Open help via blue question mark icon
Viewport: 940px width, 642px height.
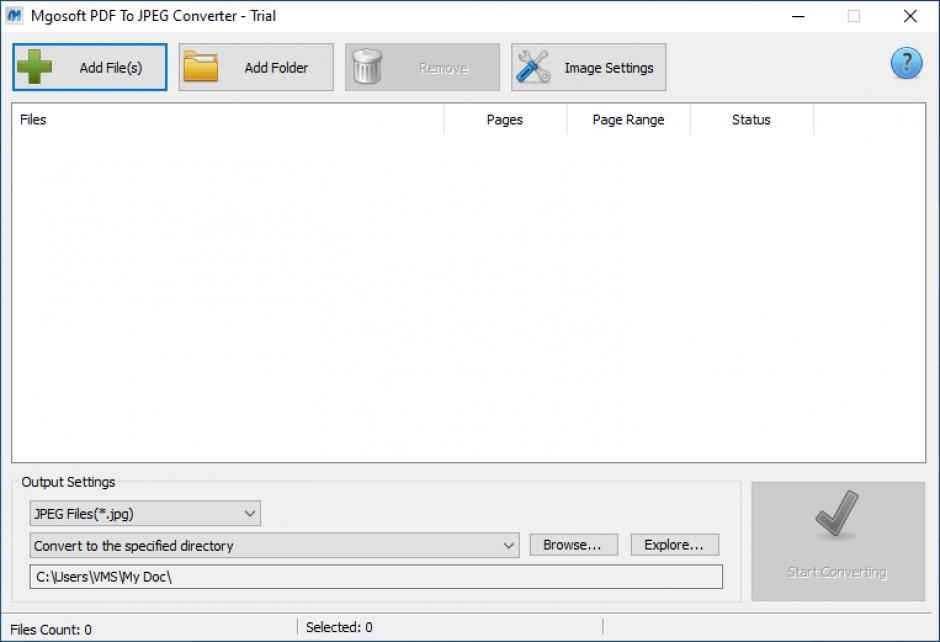(x=906, y=64)
